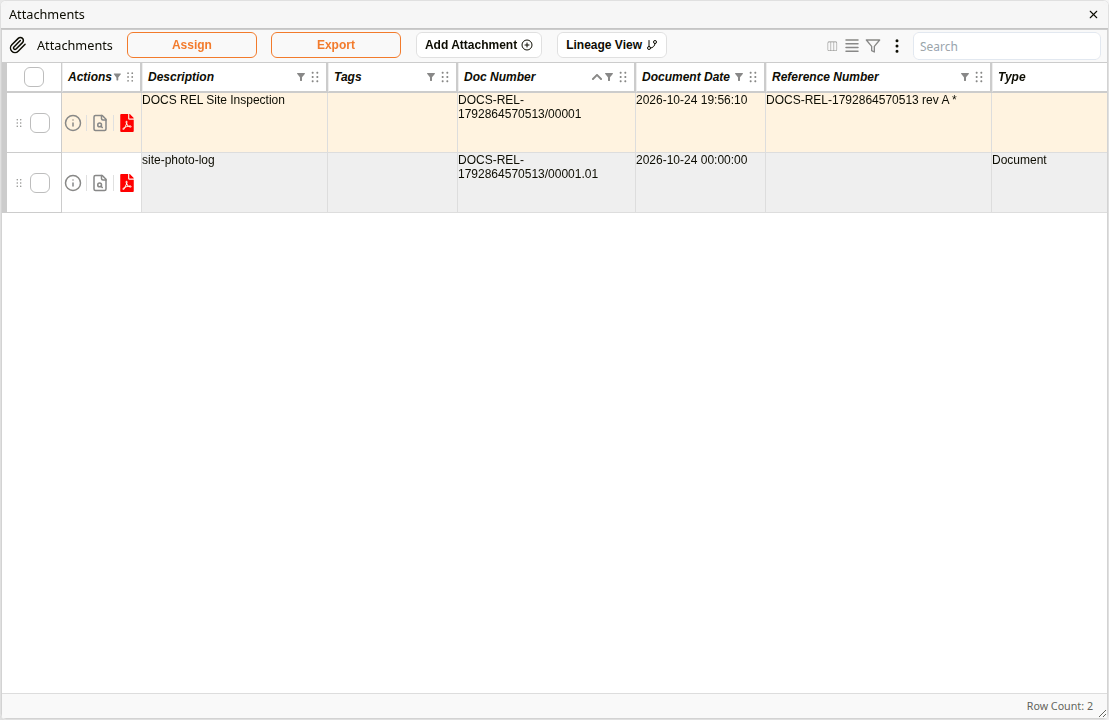Open the Description column filter
This screenshot has height=720, width=1109.
tap(301, 77)
